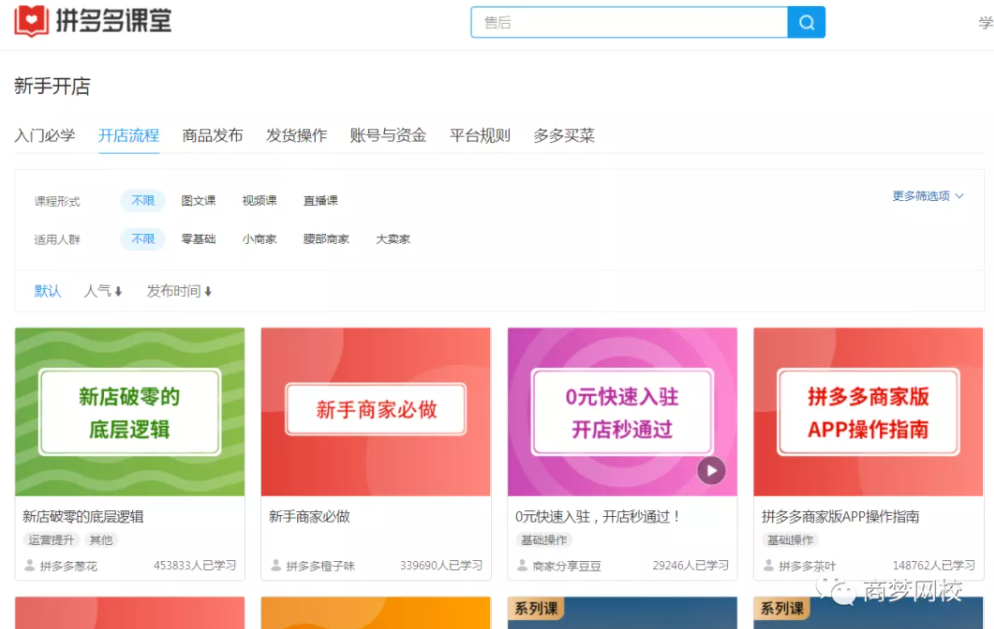The height and width of the screenshot is (629, 994).
Task: Sort courses by 默认 order
Action: click(x=48, y=291)
